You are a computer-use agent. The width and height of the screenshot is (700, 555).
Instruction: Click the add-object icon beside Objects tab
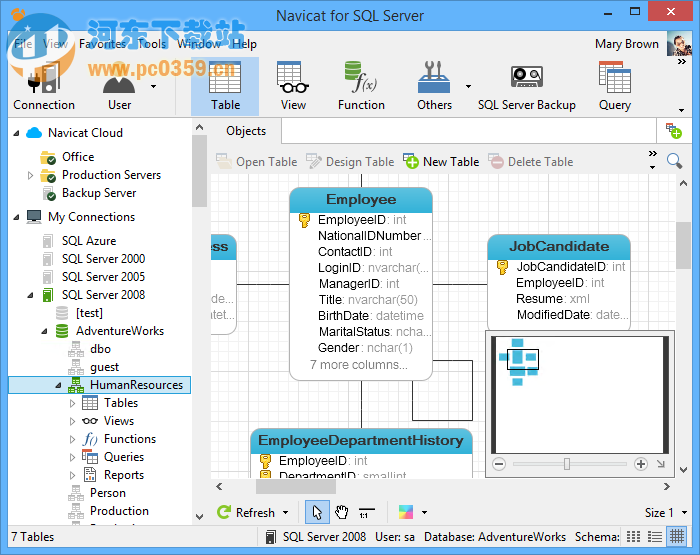(674, 131)
